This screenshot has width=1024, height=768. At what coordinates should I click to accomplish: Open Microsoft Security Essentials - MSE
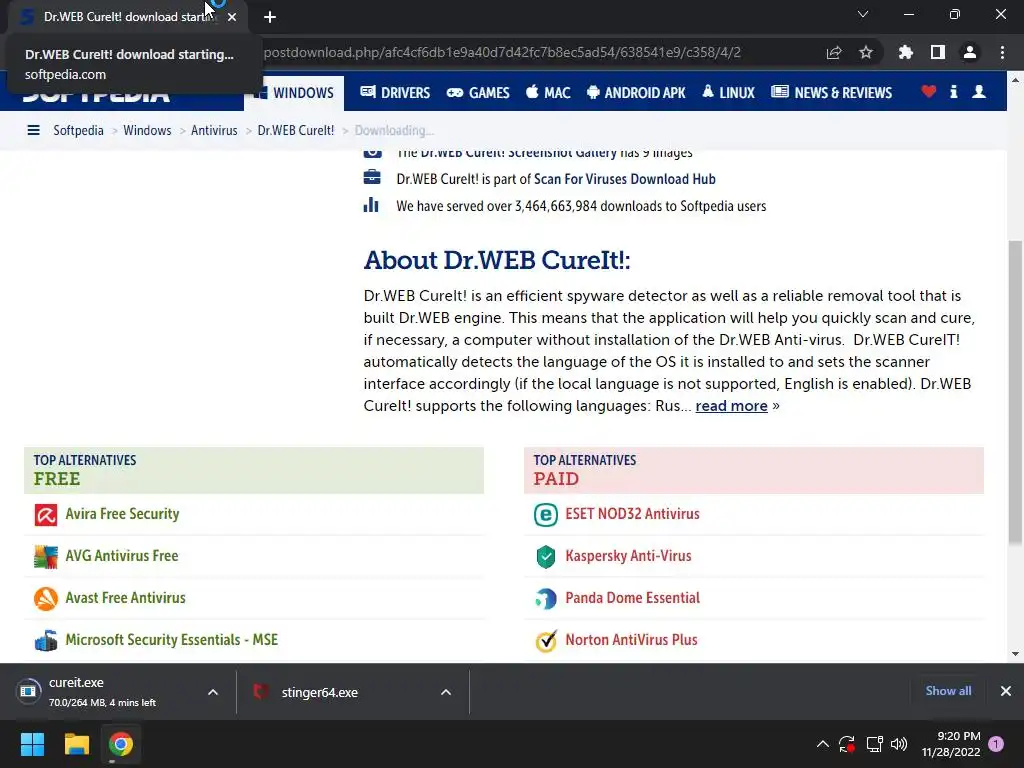tap(172, 639)
